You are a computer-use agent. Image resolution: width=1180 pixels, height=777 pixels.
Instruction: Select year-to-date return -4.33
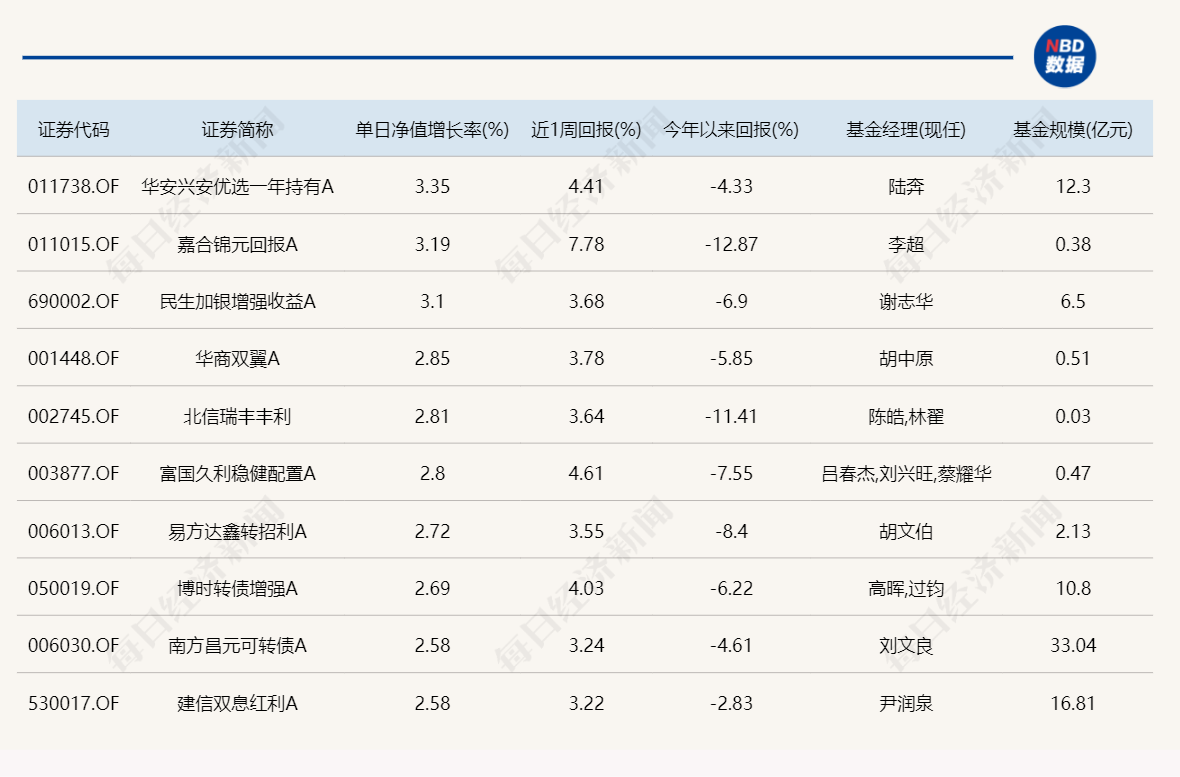click(731, 186)
